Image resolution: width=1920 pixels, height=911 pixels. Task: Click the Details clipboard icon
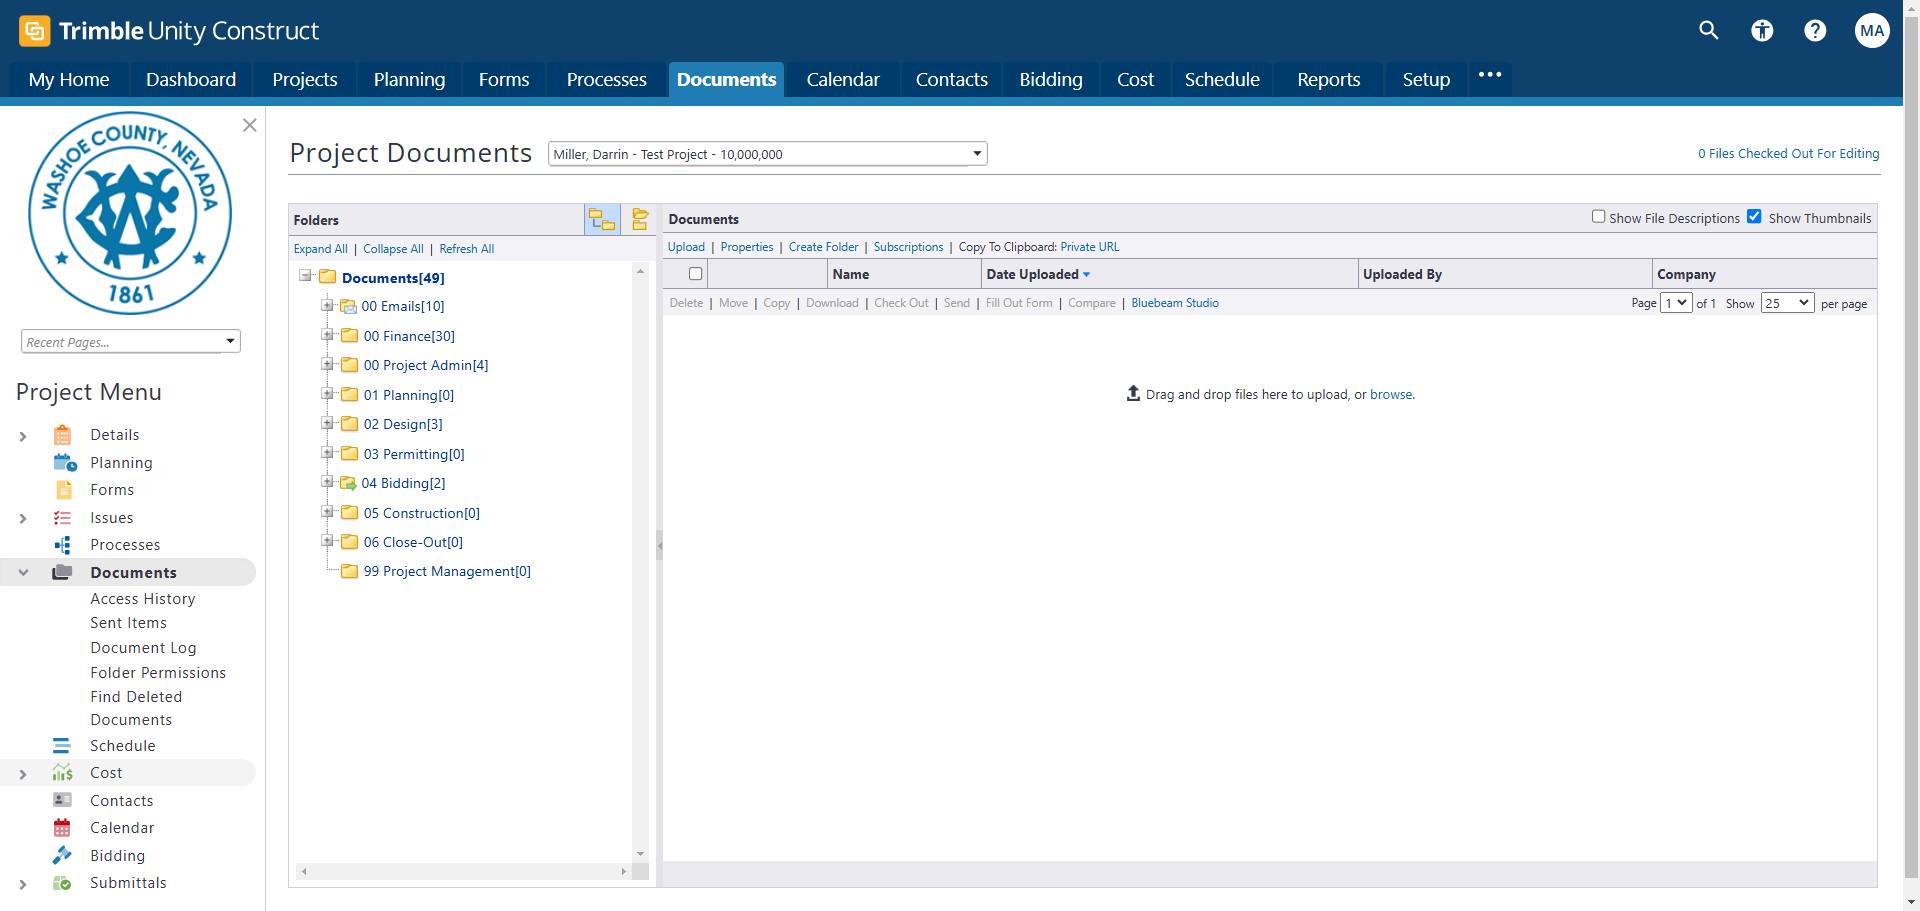coord(62,435)
